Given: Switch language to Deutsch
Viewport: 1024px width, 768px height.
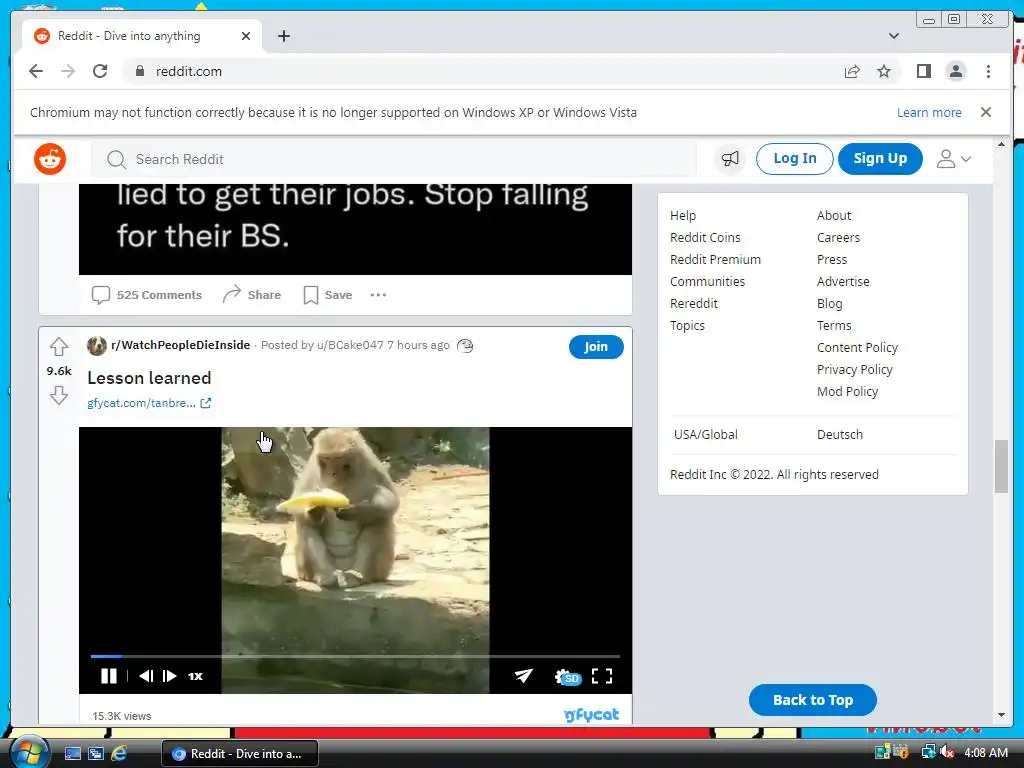Looking at the screenshot, I should [839, 434].
